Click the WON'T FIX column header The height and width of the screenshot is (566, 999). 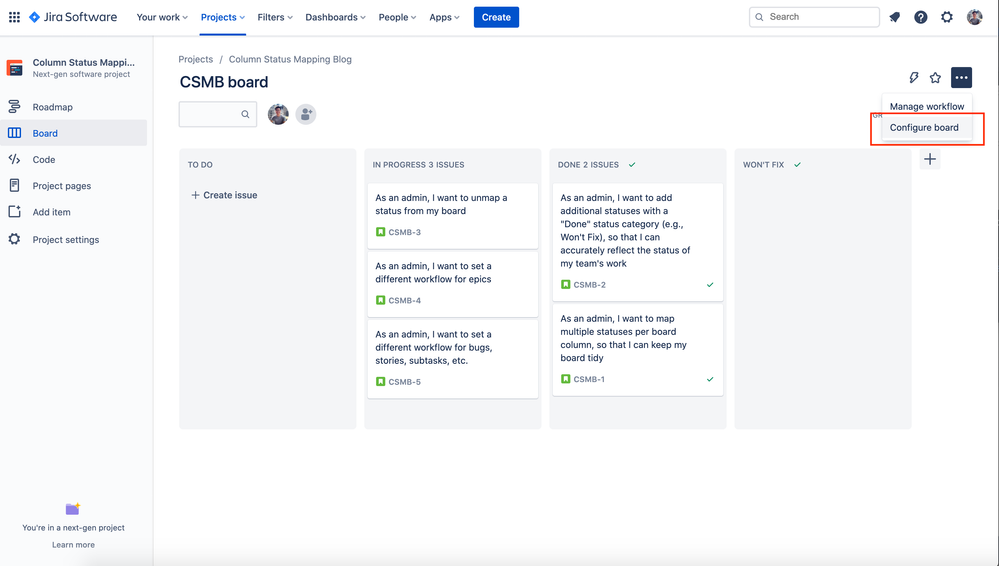point(763,164)
